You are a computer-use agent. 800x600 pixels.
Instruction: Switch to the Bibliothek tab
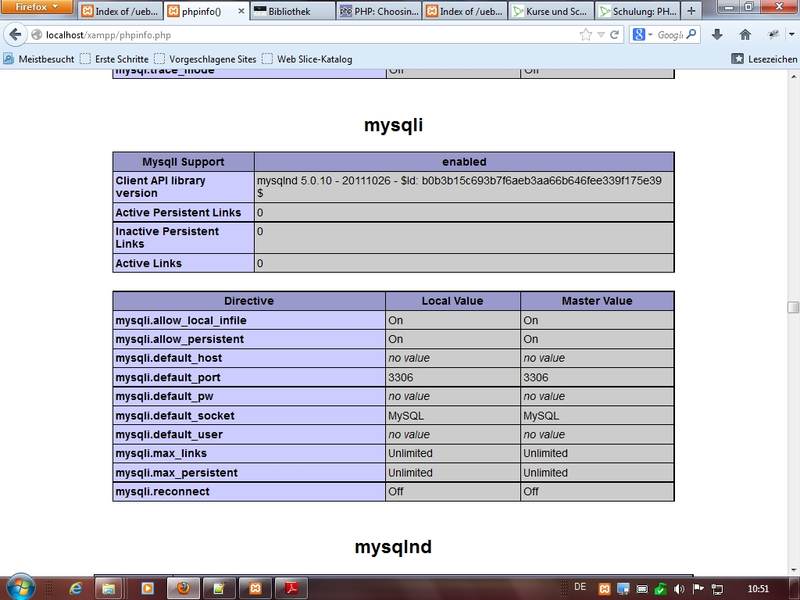pyautogui.click(x=290, y=12)
